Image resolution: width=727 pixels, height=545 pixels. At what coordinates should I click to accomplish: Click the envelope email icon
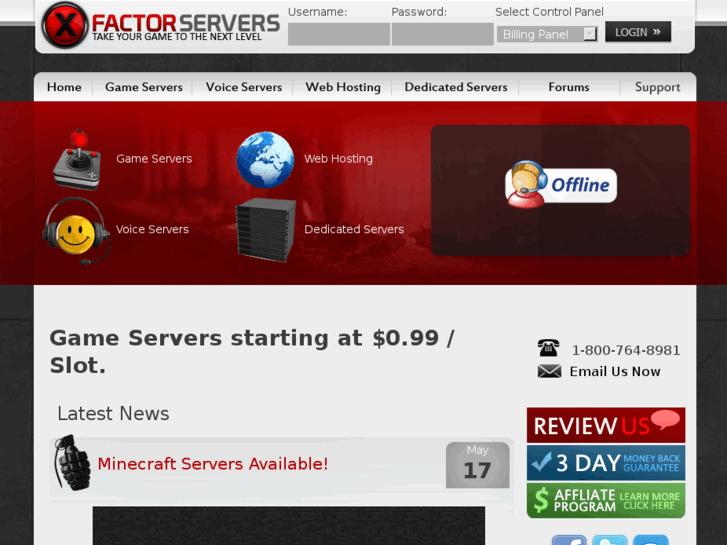549,371
